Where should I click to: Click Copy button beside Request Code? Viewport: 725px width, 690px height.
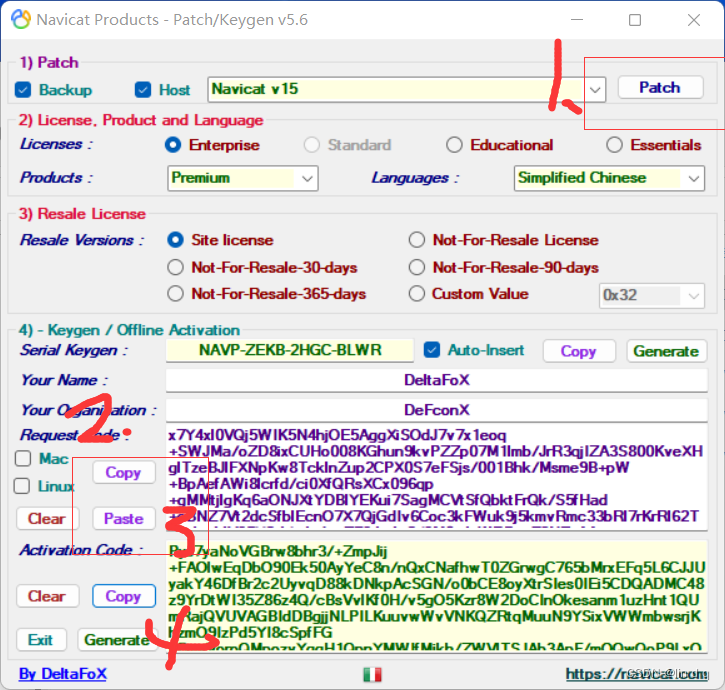click(x=123, y=473)
